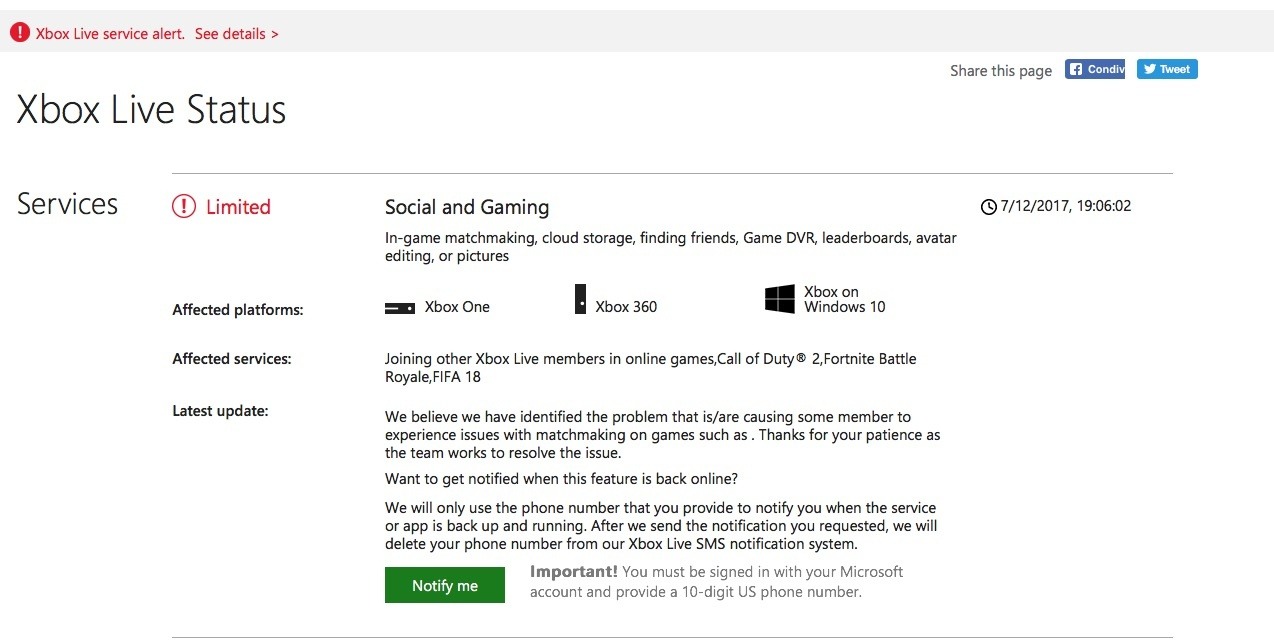This screenshot has height=643, width=1274.
Task: Share page via Facebook Condividi button
Action: (1095, 69)
